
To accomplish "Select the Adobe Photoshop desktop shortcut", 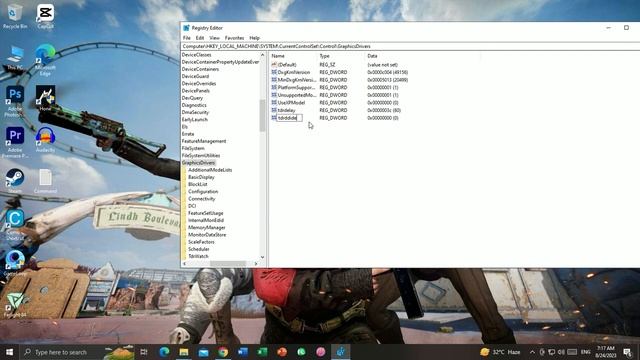I will tap(15, 101).
